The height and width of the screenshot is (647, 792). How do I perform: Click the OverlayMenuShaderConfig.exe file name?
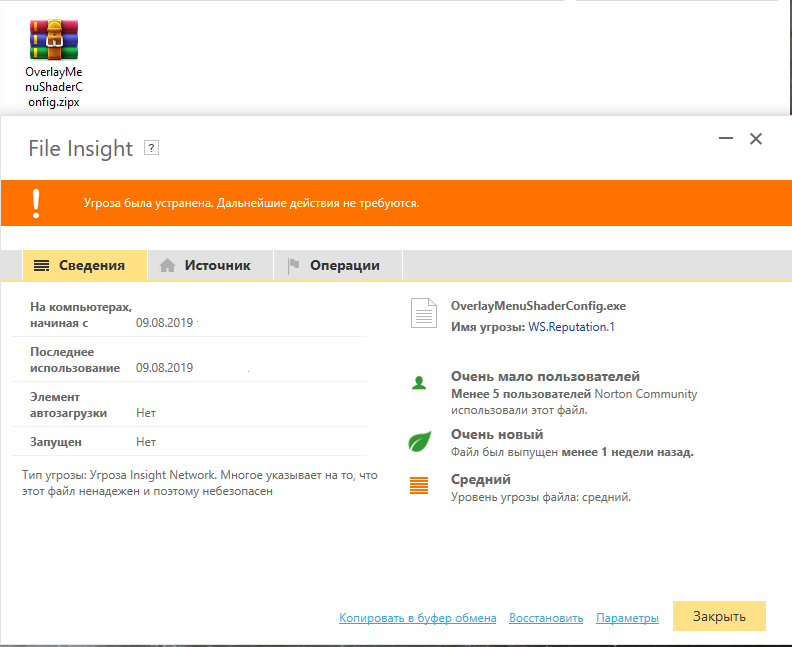click(538, 306)
